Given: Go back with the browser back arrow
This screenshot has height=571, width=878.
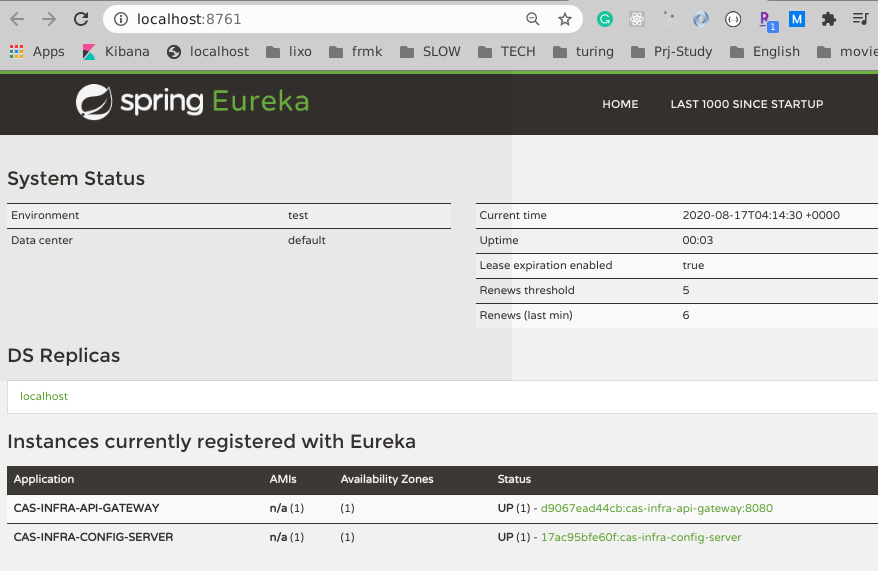Looking at the screenshot, I should coord(17,19).
